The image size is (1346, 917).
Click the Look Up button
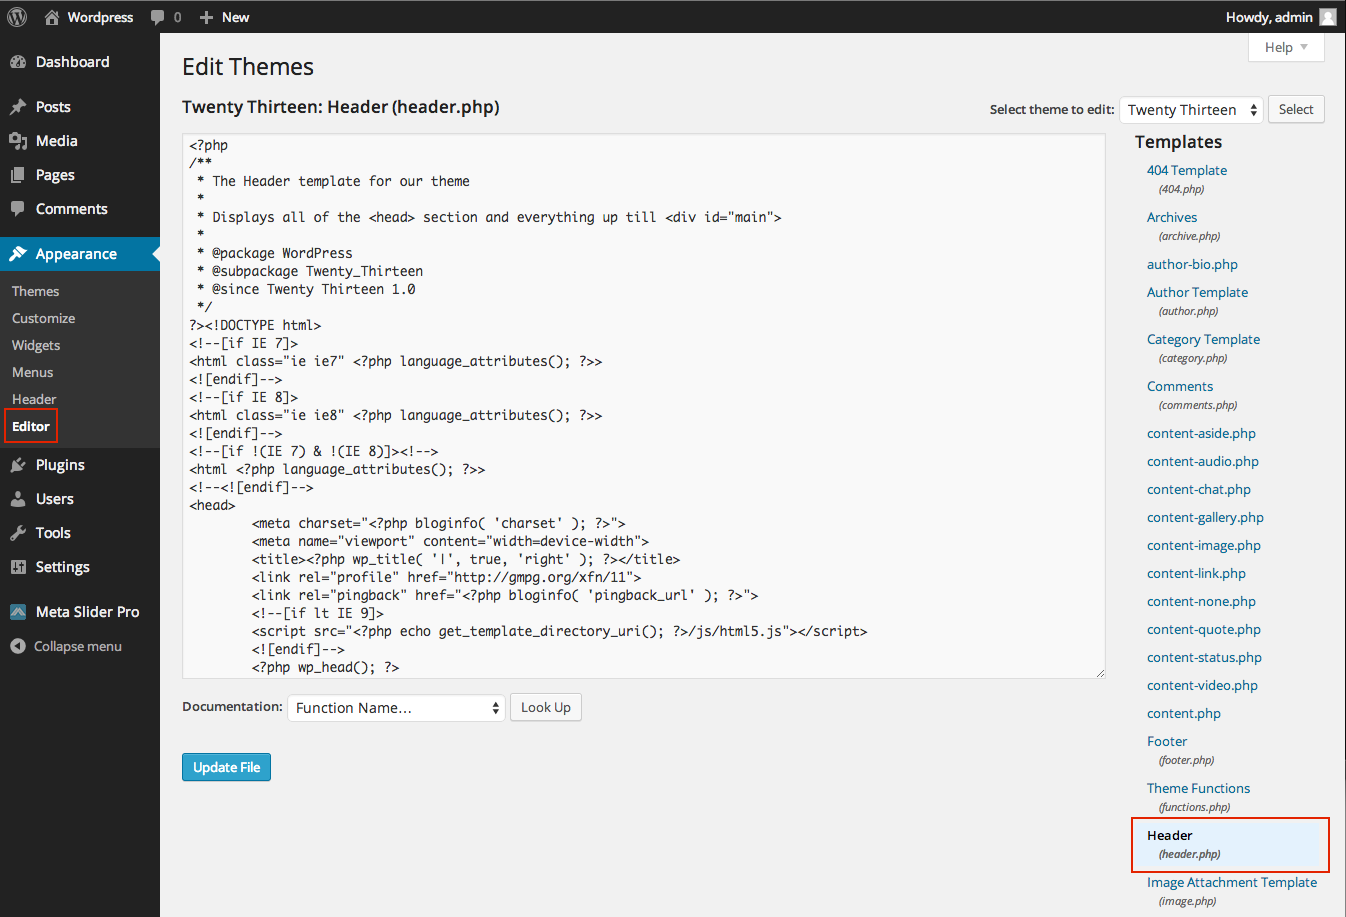click(x=546, y=707)
